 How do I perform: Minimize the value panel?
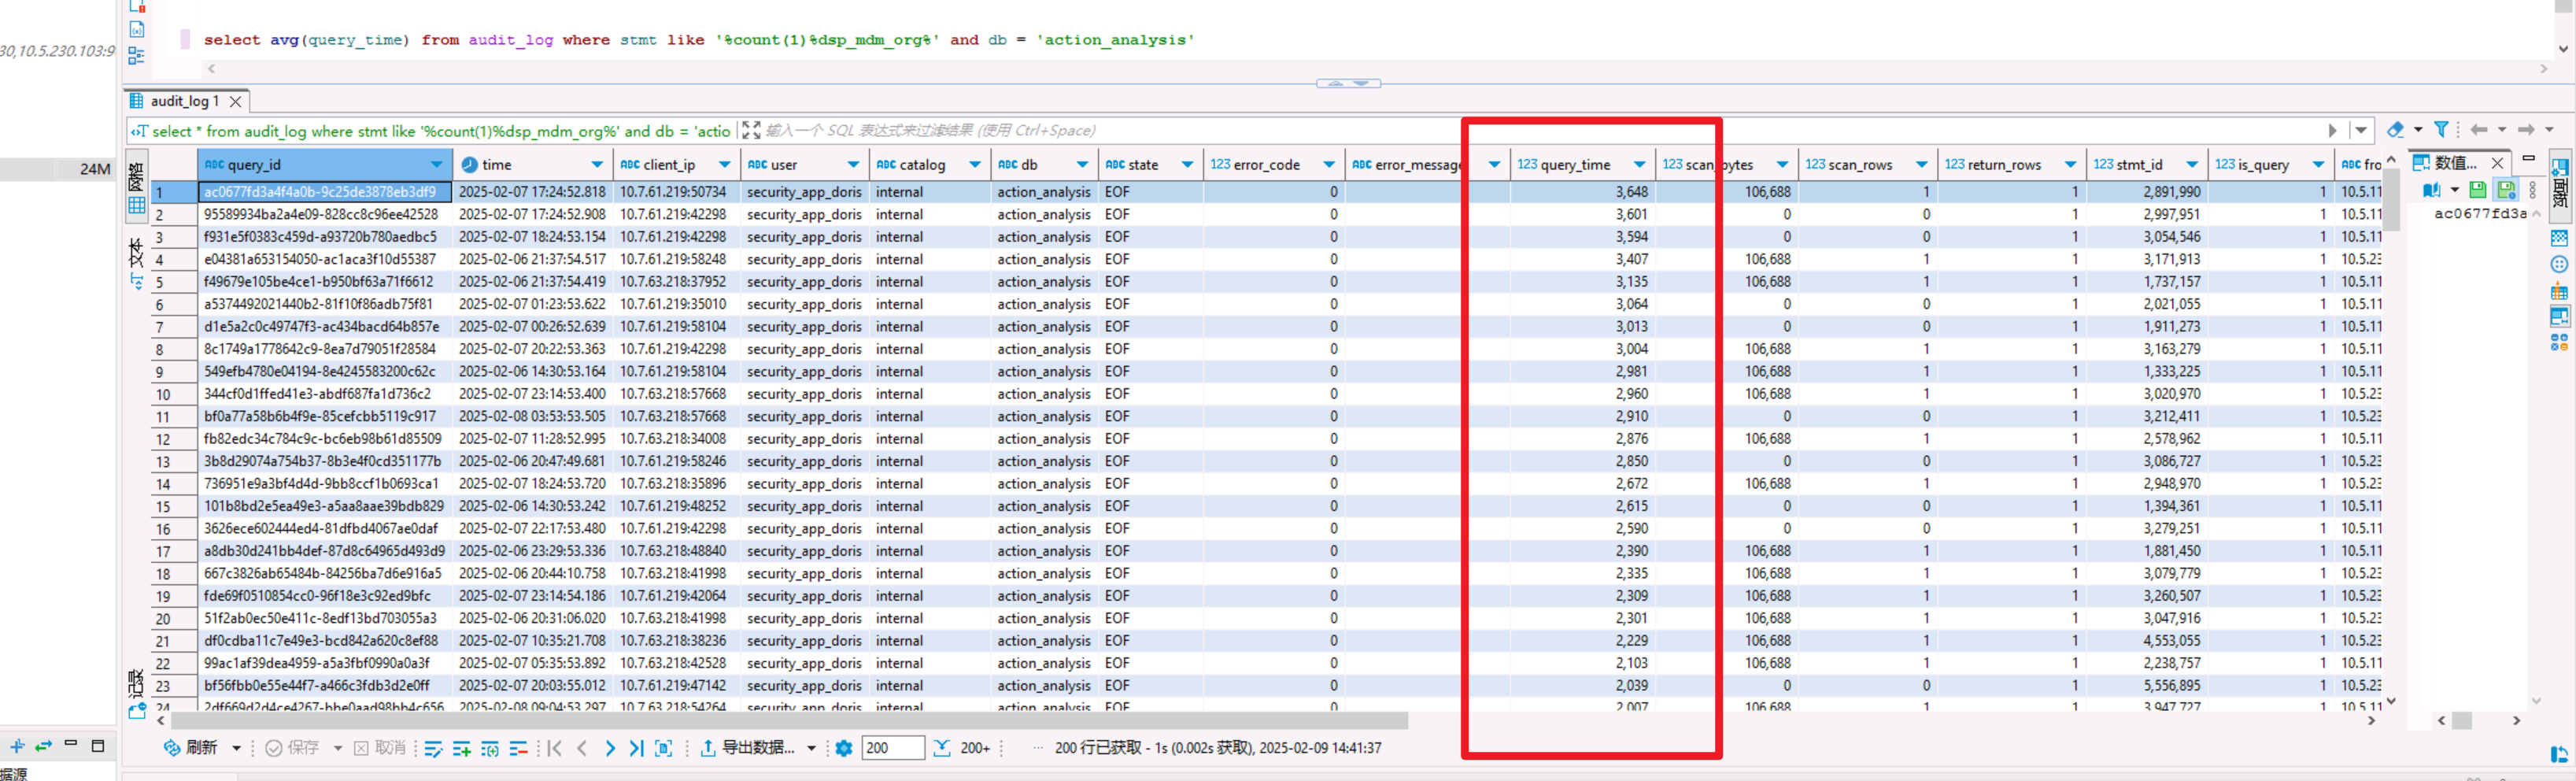[x=2528, y=158]
